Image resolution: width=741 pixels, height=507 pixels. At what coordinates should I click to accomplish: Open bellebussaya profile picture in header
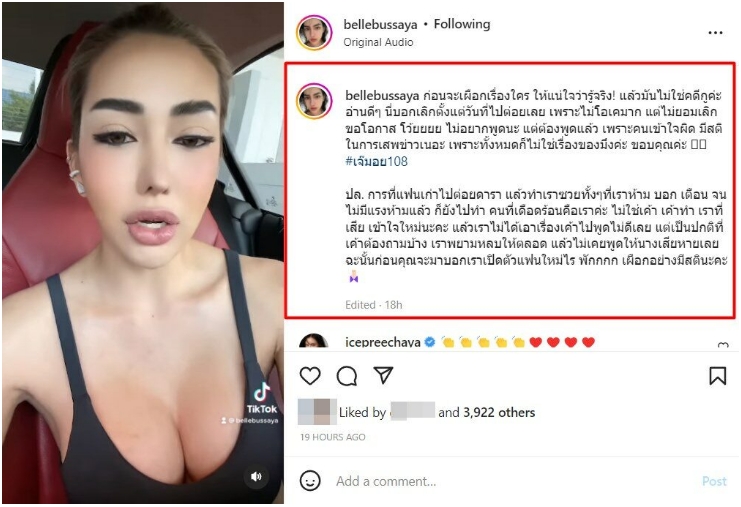tap(314, 32)
